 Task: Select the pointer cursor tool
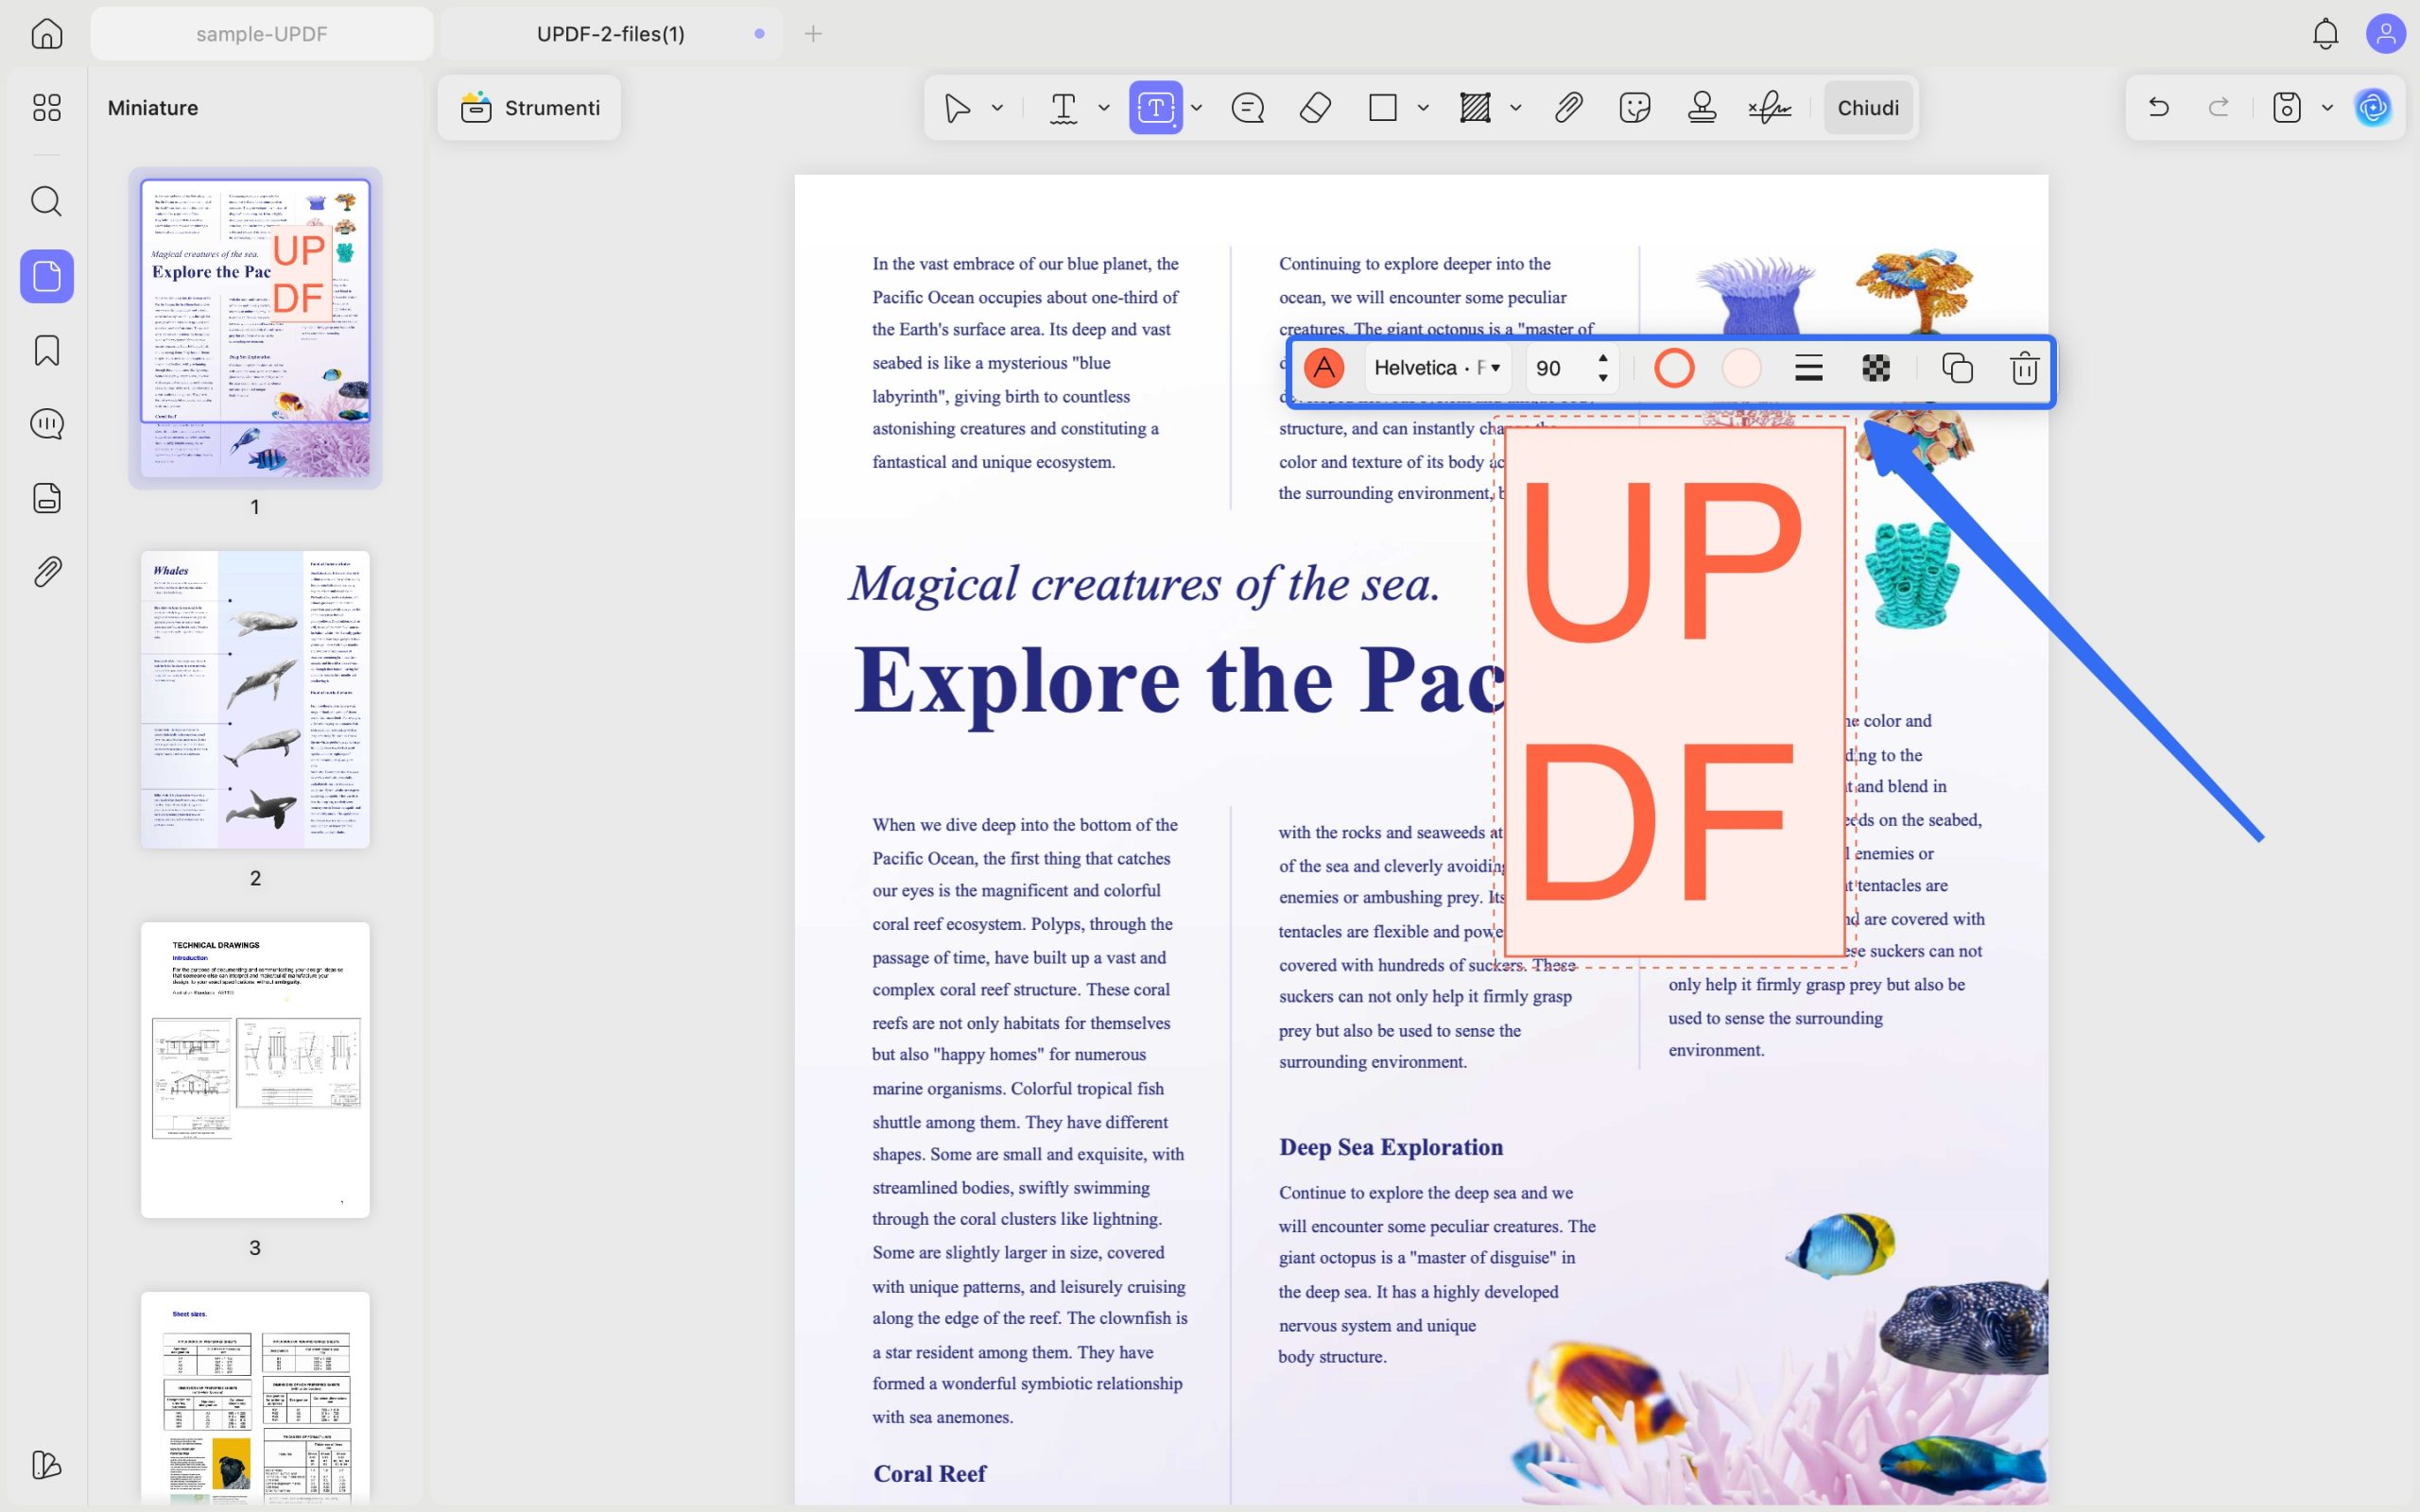coord(957,107)
